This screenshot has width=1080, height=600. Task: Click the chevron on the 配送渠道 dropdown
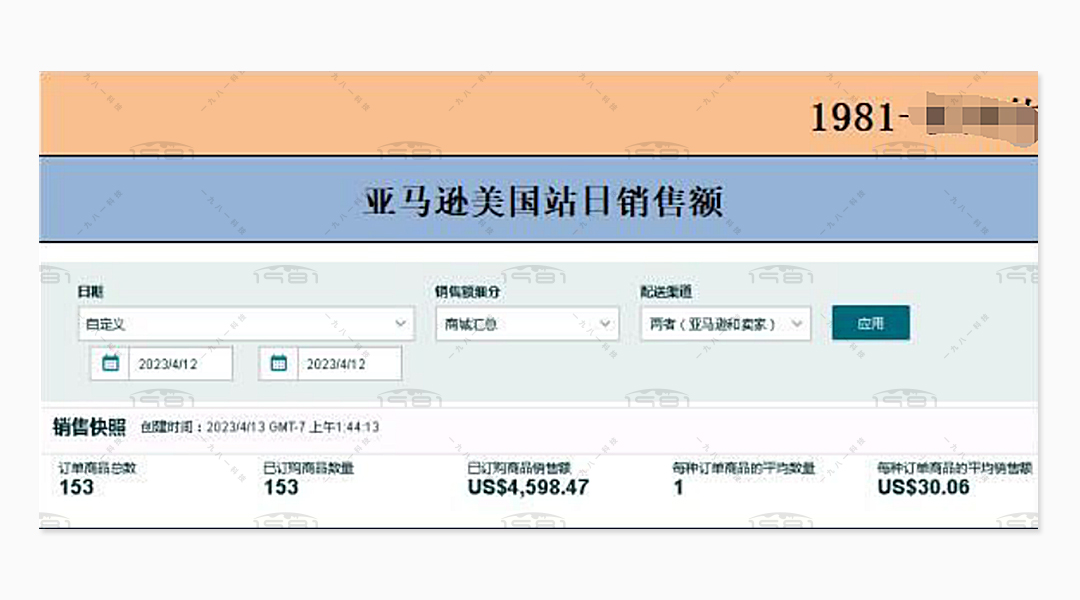[799, 323]
